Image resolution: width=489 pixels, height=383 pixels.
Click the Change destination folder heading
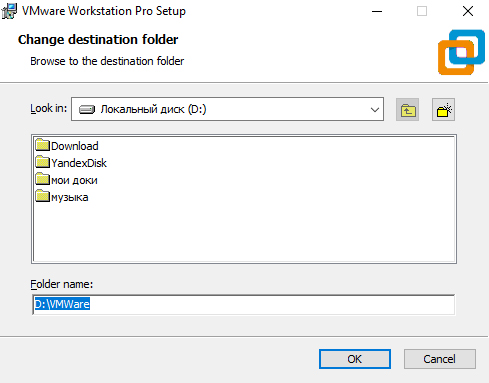click(98, 40)
